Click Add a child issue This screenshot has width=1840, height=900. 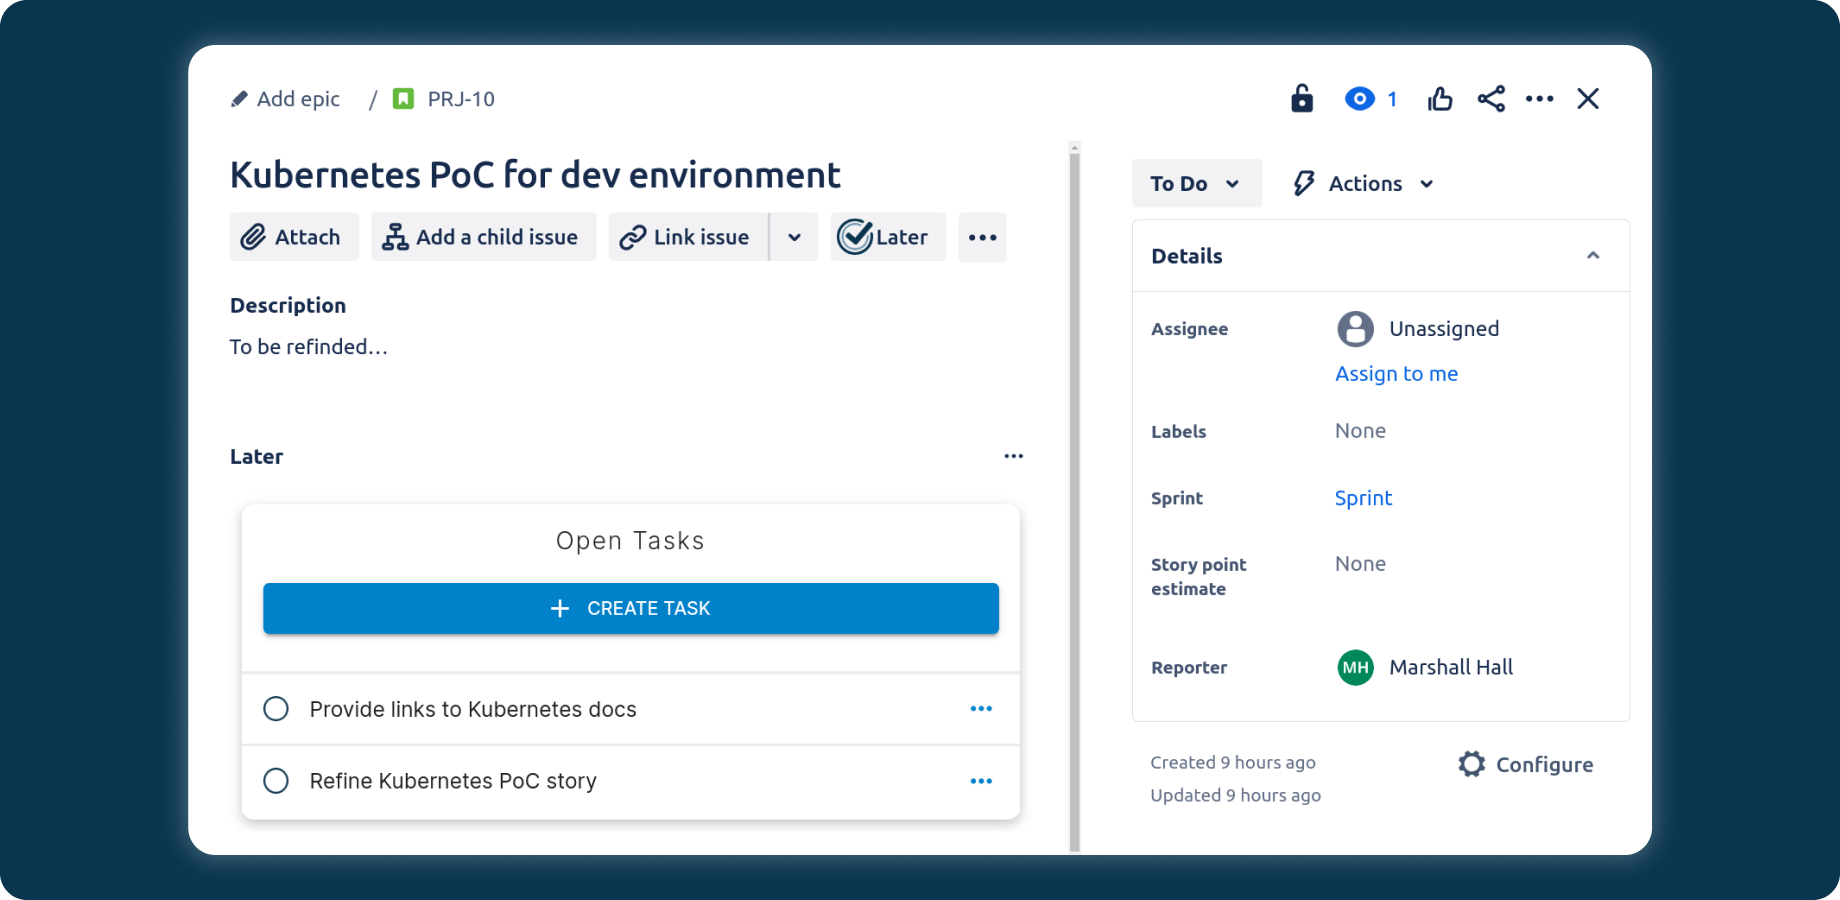[x=484, y=237]
